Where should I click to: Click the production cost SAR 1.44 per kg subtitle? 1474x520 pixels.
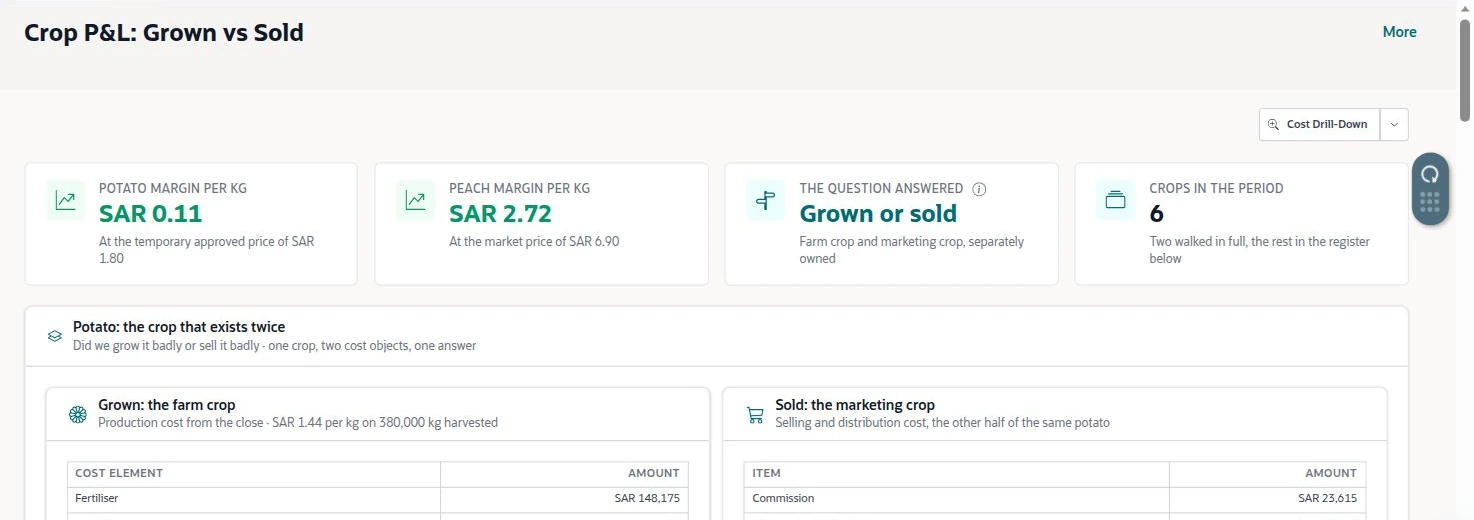tap(298, 422)
